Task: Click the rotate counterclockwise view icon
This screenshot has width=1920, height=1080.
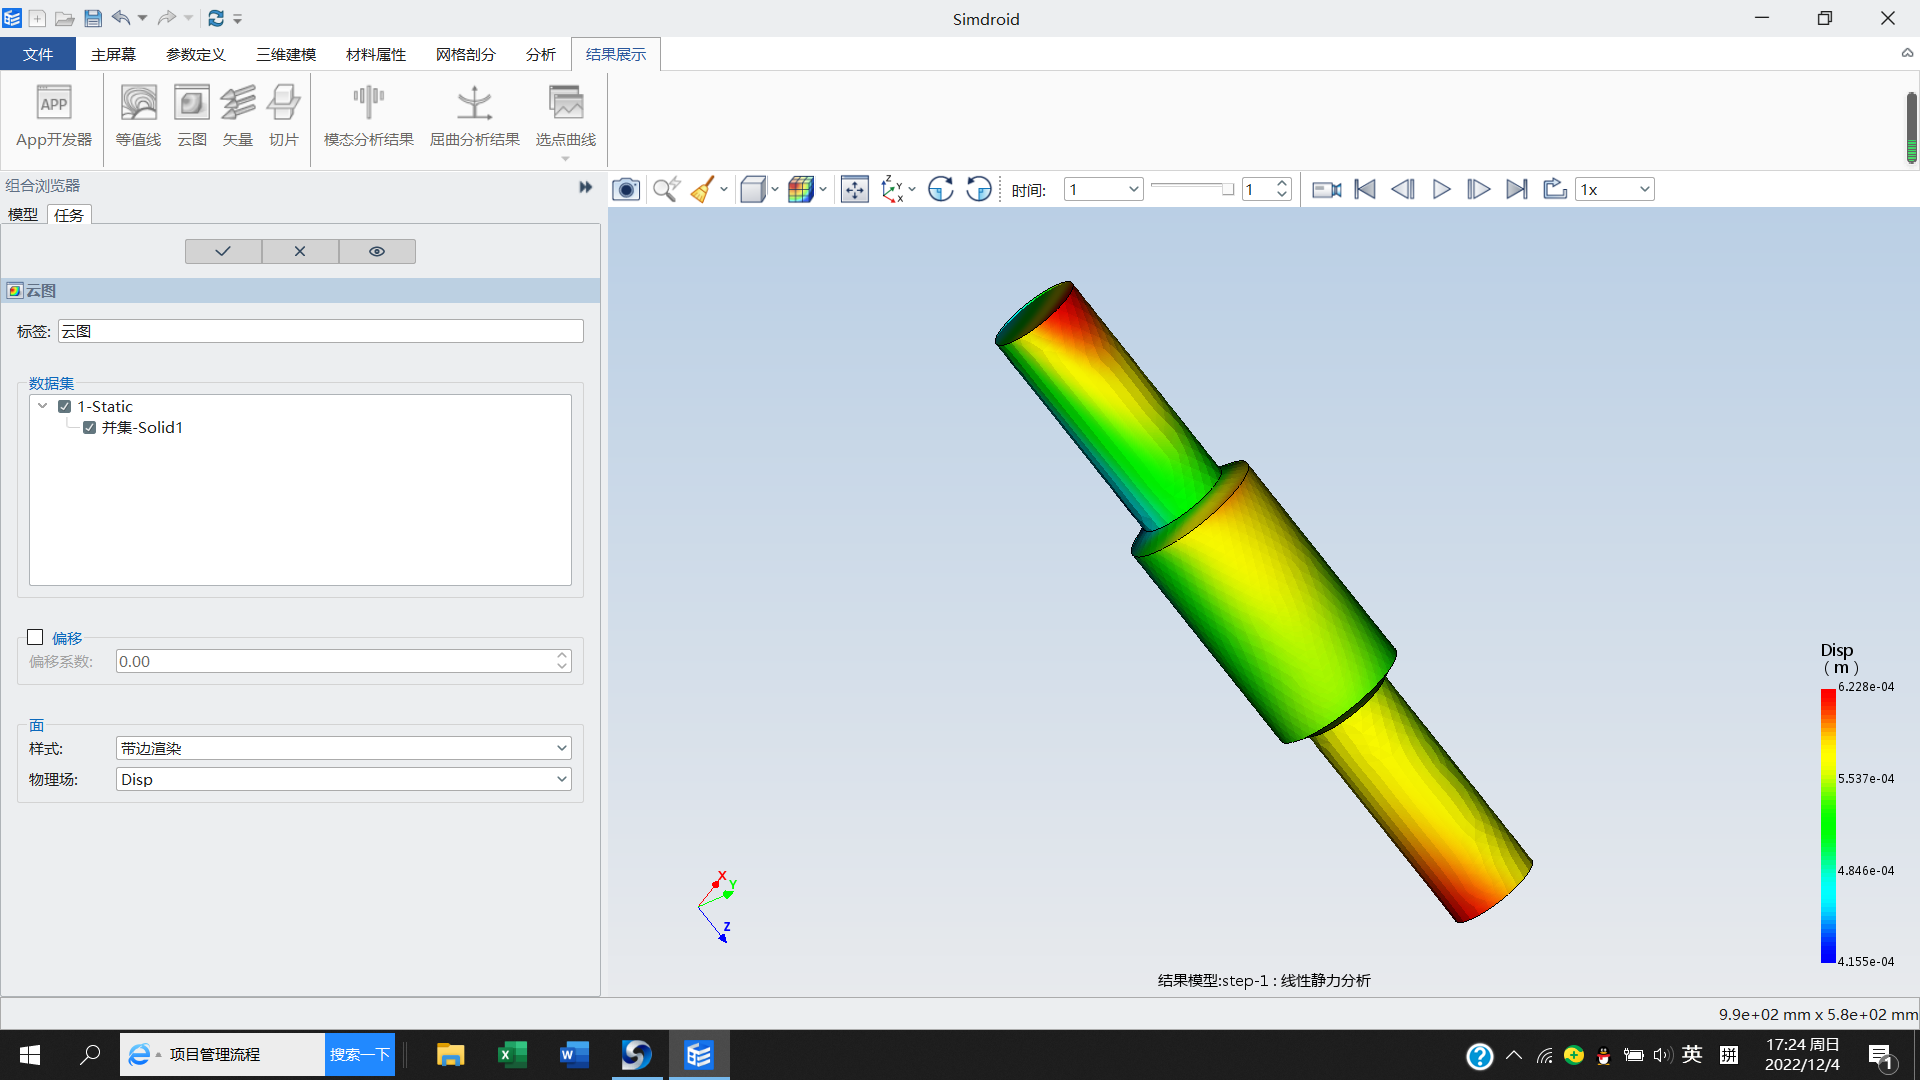Action: tap(979, 189)
